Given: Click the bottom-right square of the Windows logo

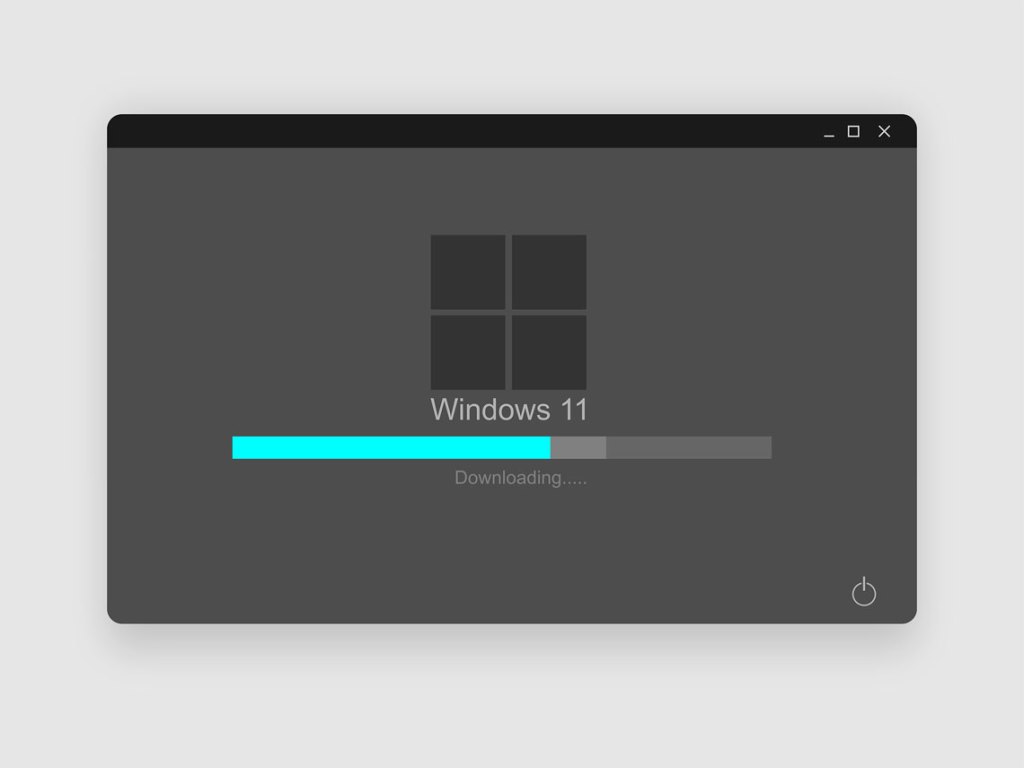Looking at the screenshot, I should coord(549,352).
